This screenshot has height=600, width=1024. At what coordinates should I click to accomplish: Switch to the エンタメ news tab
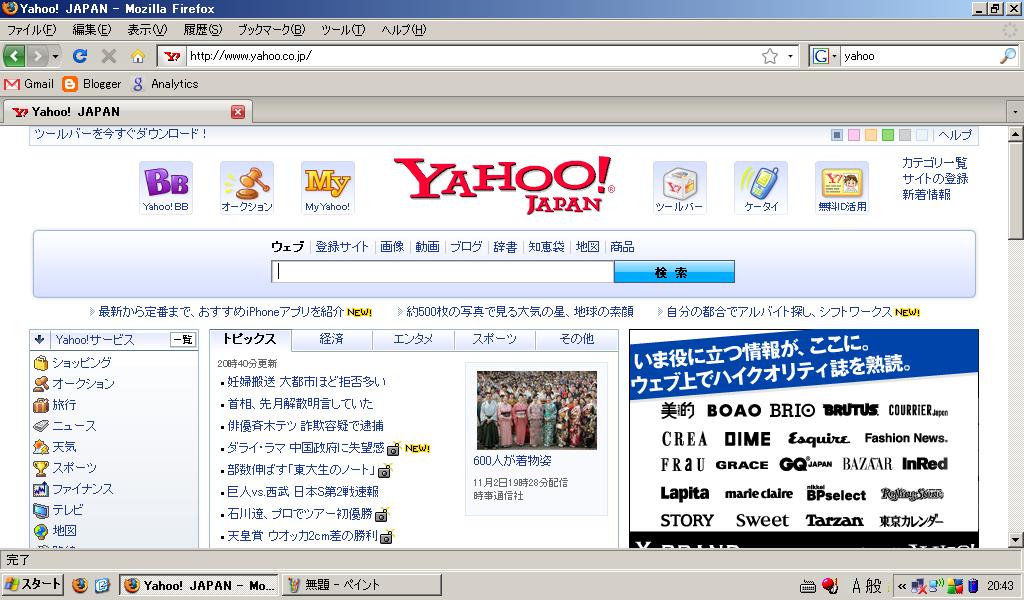(x=413, y=339)
